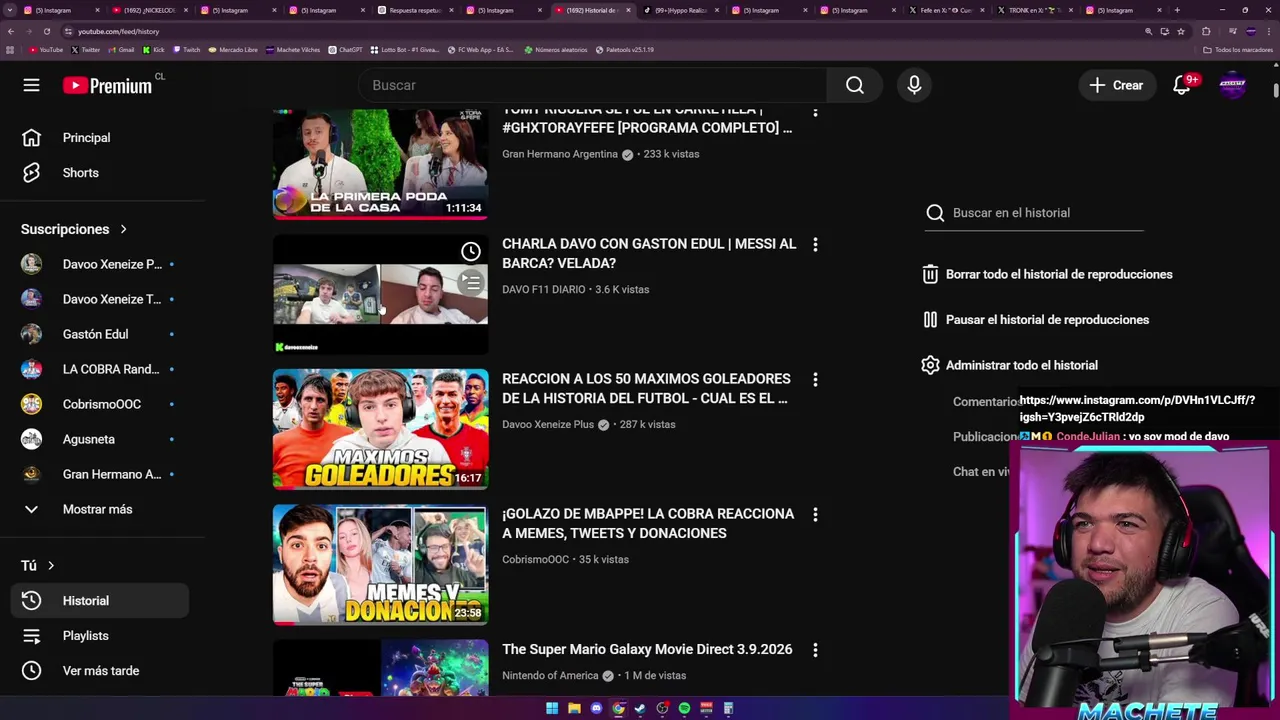
Task: Click the Mercado Libre bookmark
Action: pos(233,49)
